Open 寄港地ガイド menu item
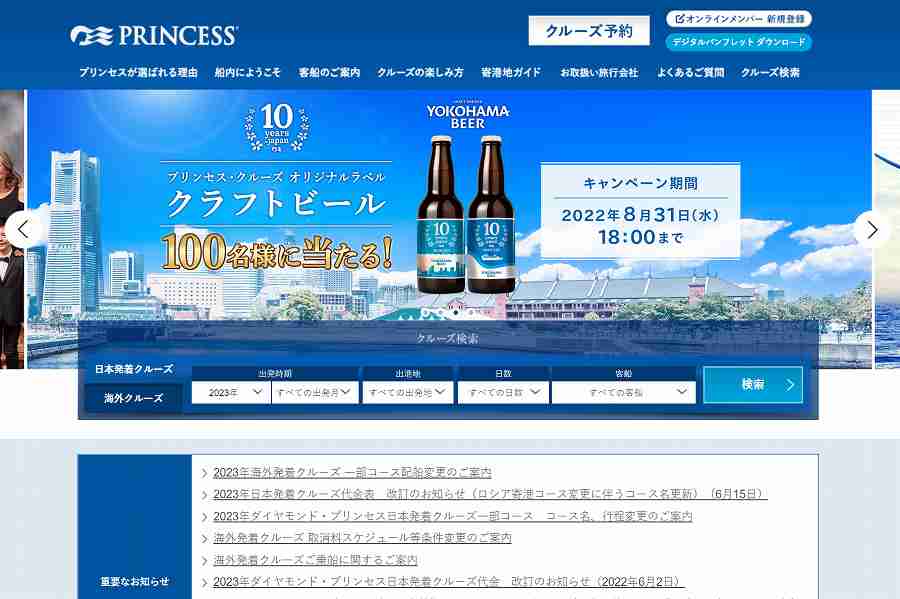The height and width of the screenshot is (599, 900). click(x=511, y=72)
